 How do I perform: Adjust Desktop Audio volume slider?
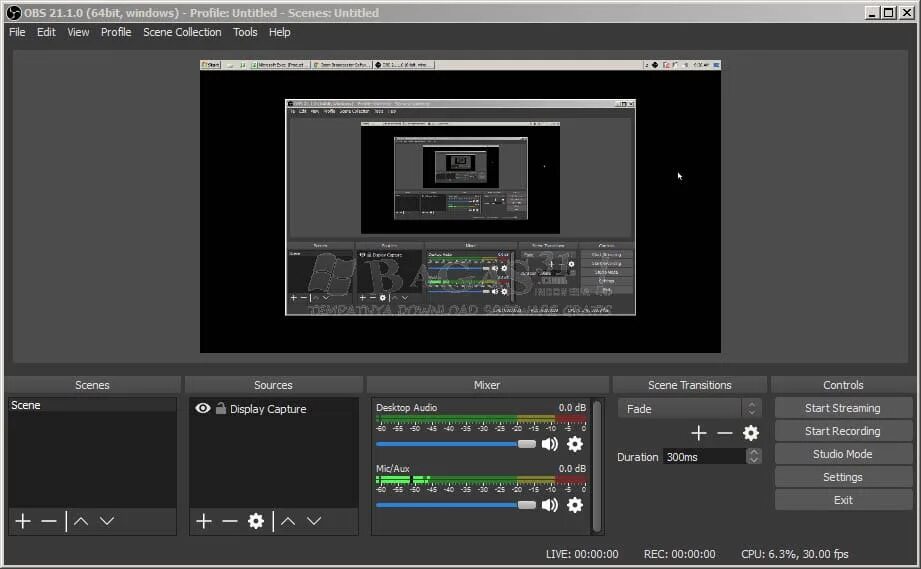tap(456, 444)
